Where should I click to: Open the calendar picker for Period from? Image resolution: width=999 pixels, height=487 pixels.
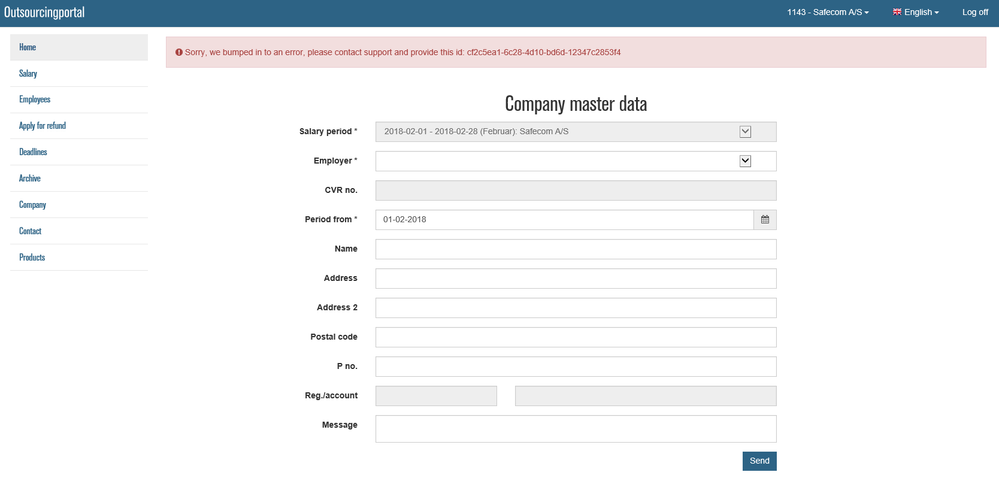[x=765, y=219]
